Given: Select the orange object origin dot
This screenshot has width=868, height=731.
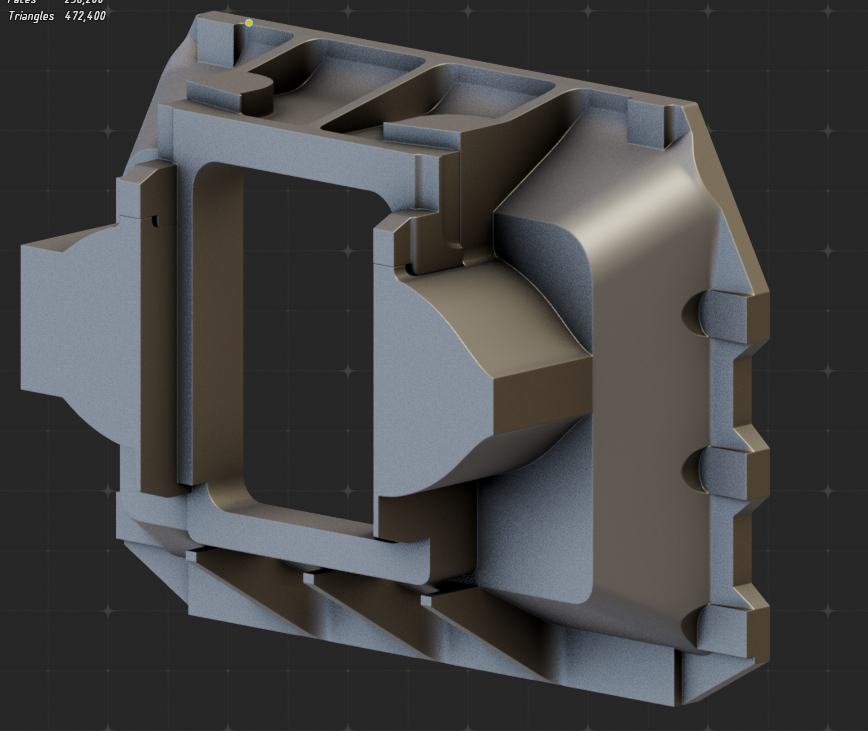Looking at the screenshot, I should (x=249, y=23).
